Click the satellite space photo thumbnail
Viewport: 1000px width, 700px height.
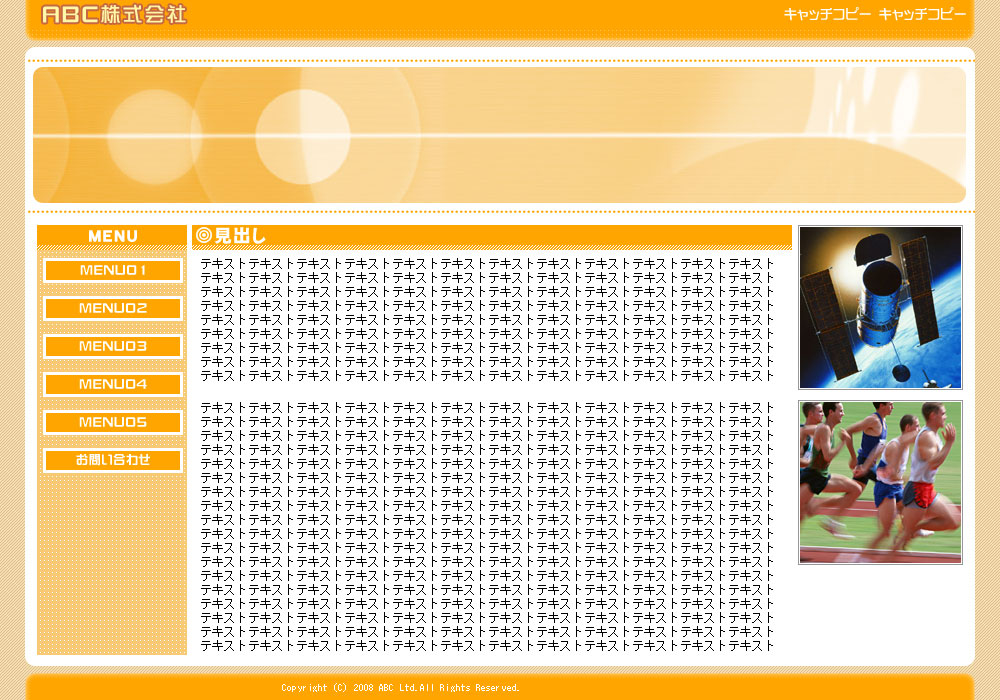(880, 307)
